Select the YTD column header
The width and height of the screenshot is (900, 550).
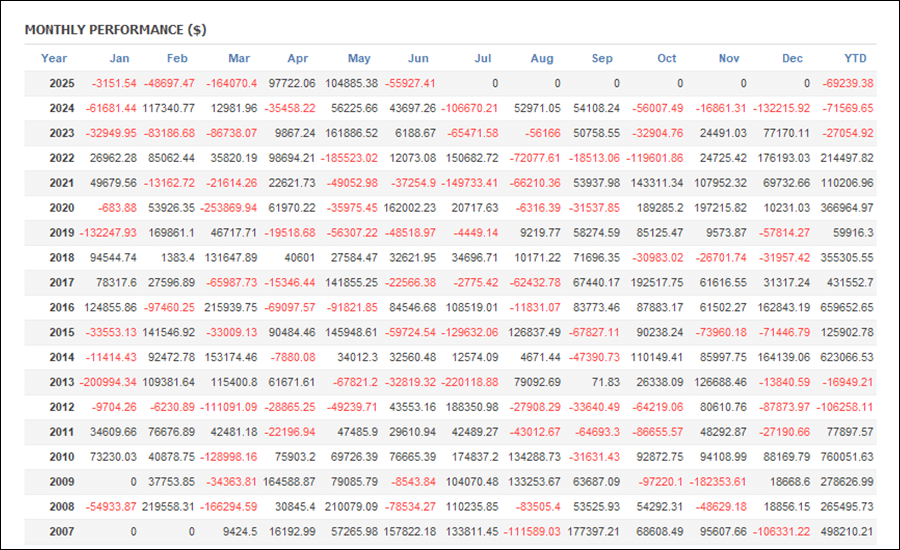(855, 58)
